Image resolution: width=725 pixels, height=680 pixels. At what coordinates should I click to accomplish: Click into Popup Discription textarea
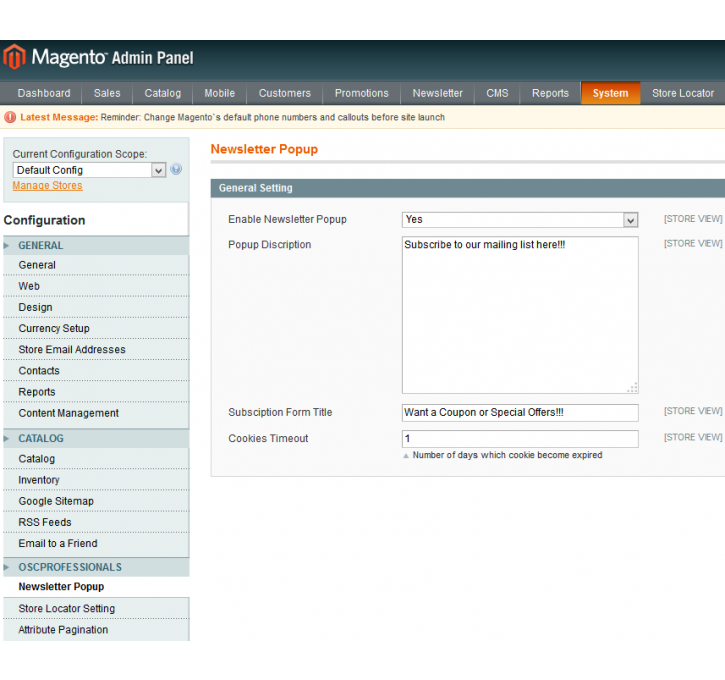[x=520, y=315]
